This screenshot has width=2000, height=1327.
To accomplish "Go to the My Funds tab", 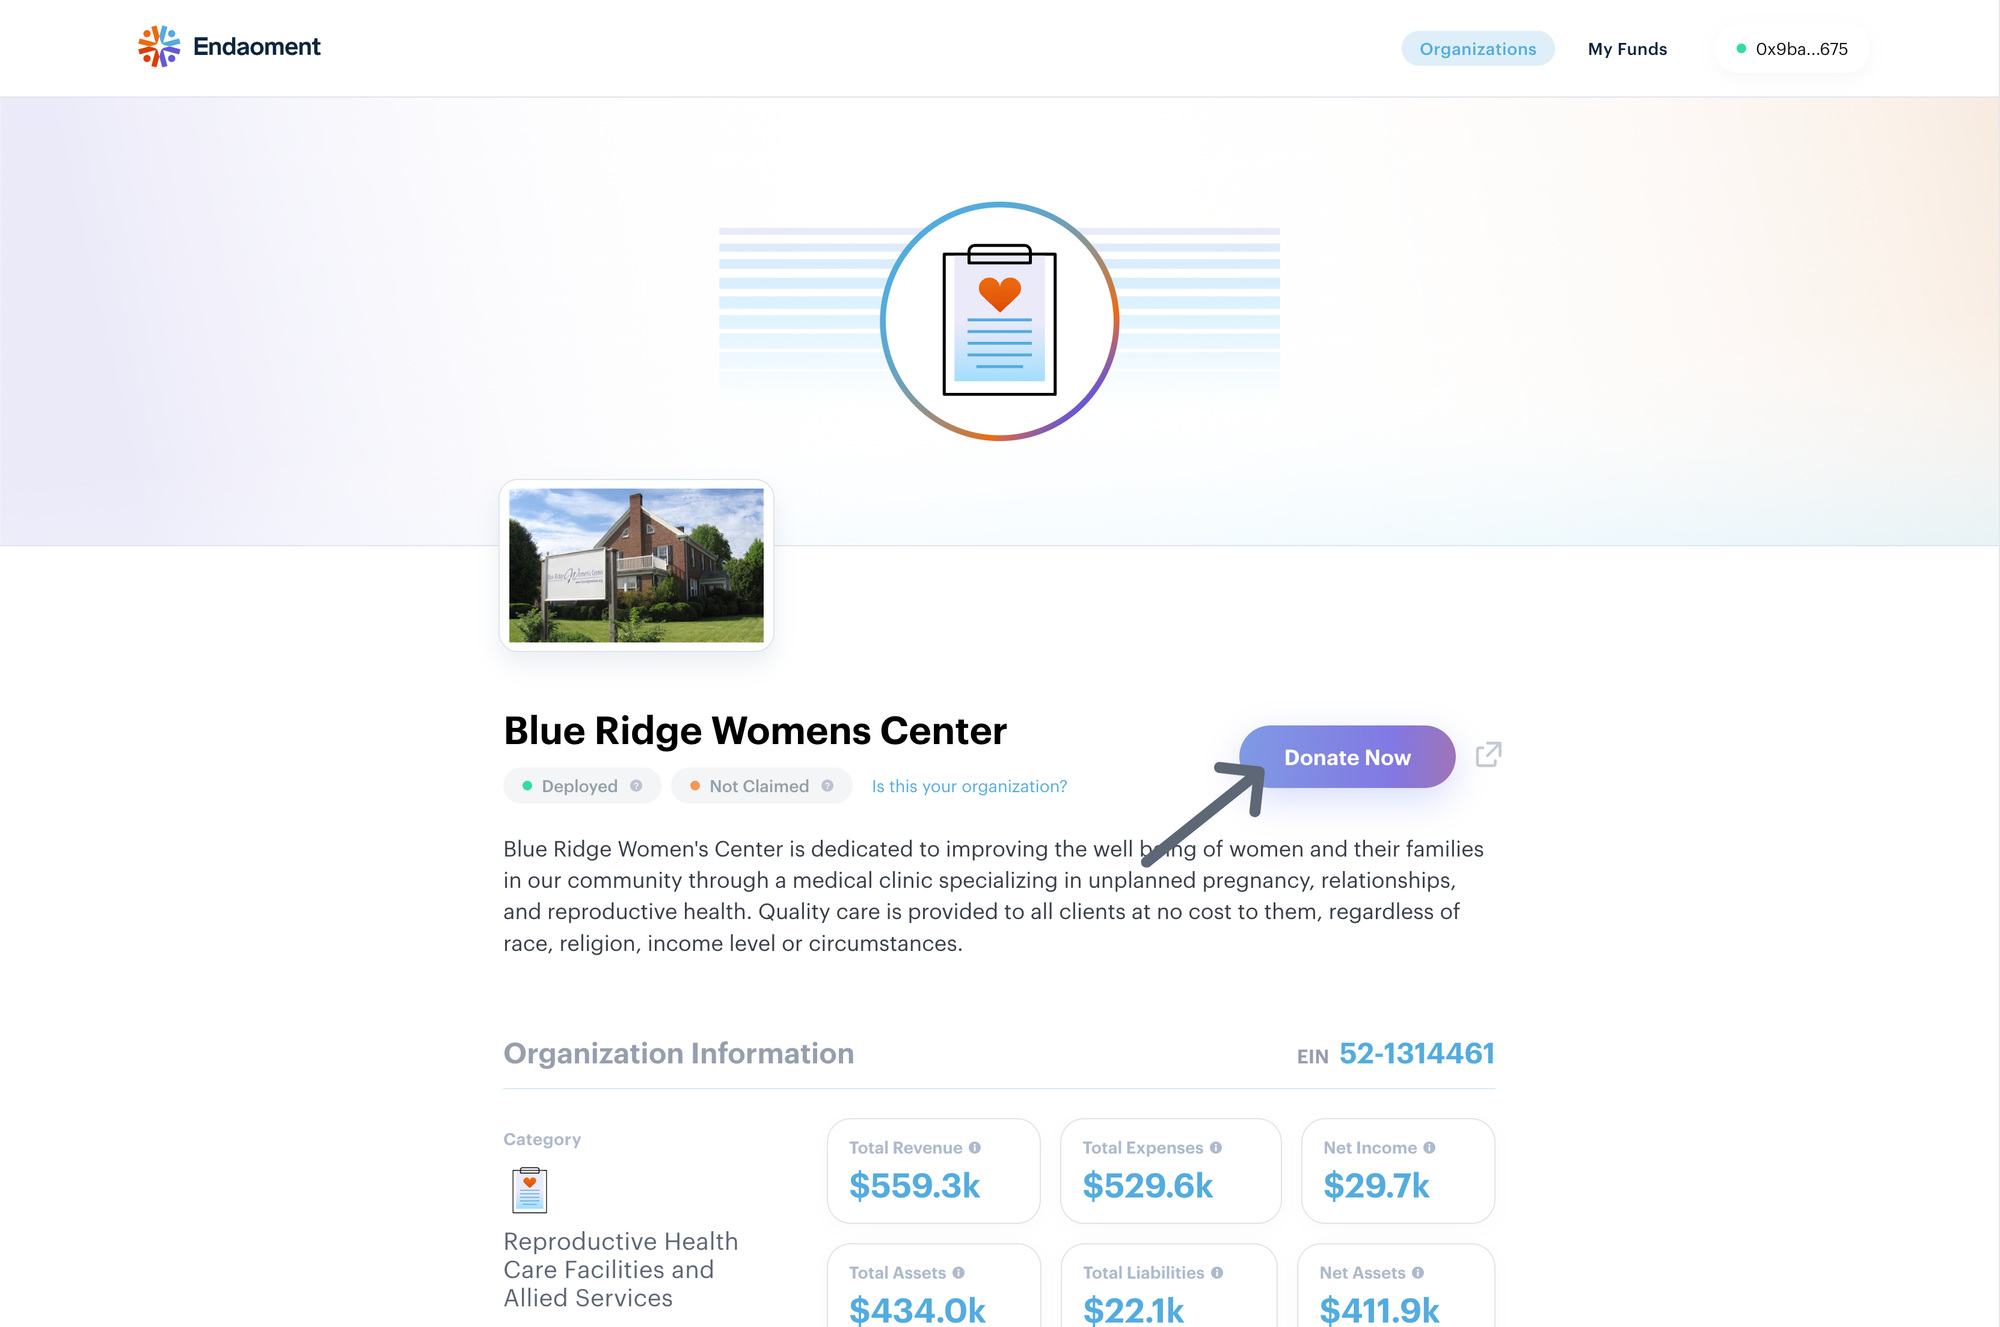I will click(x=1627, y=49).
